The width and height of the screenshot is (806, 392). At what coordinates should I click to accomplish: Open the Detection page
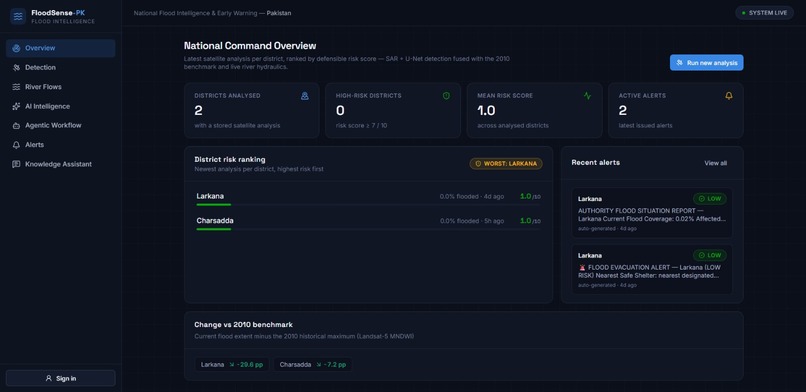[x=61, y=67]
